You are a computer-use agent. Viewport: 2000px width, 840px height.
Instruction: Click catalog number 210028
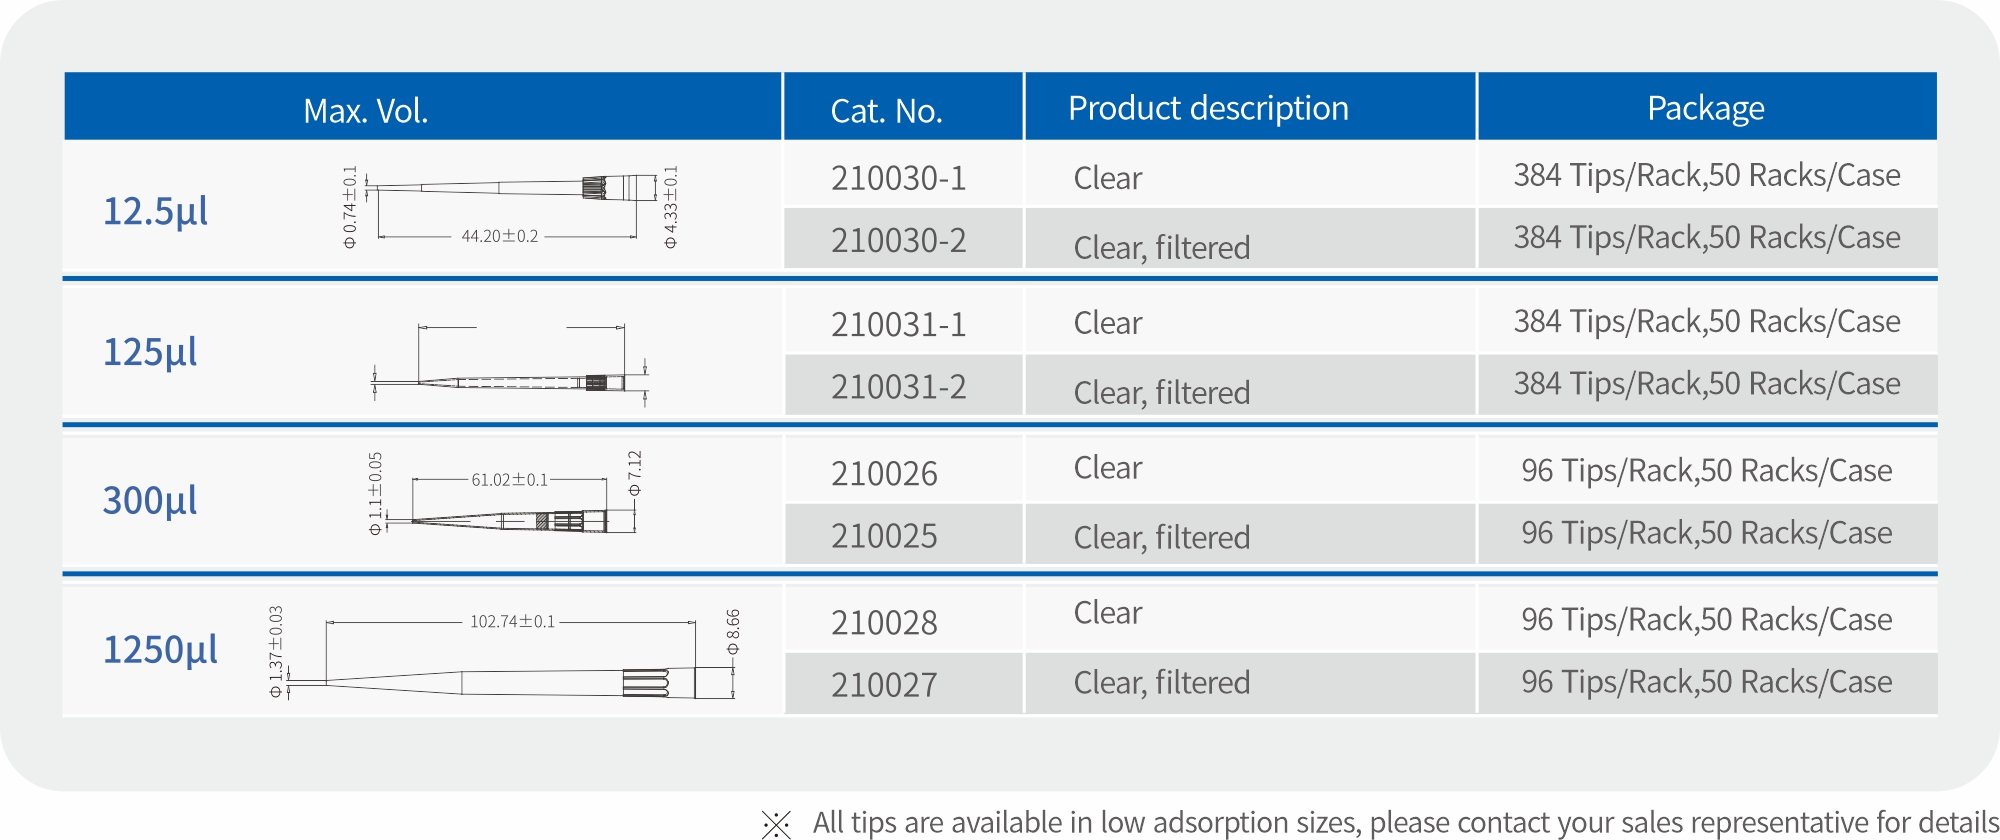[x=884, y=622]
